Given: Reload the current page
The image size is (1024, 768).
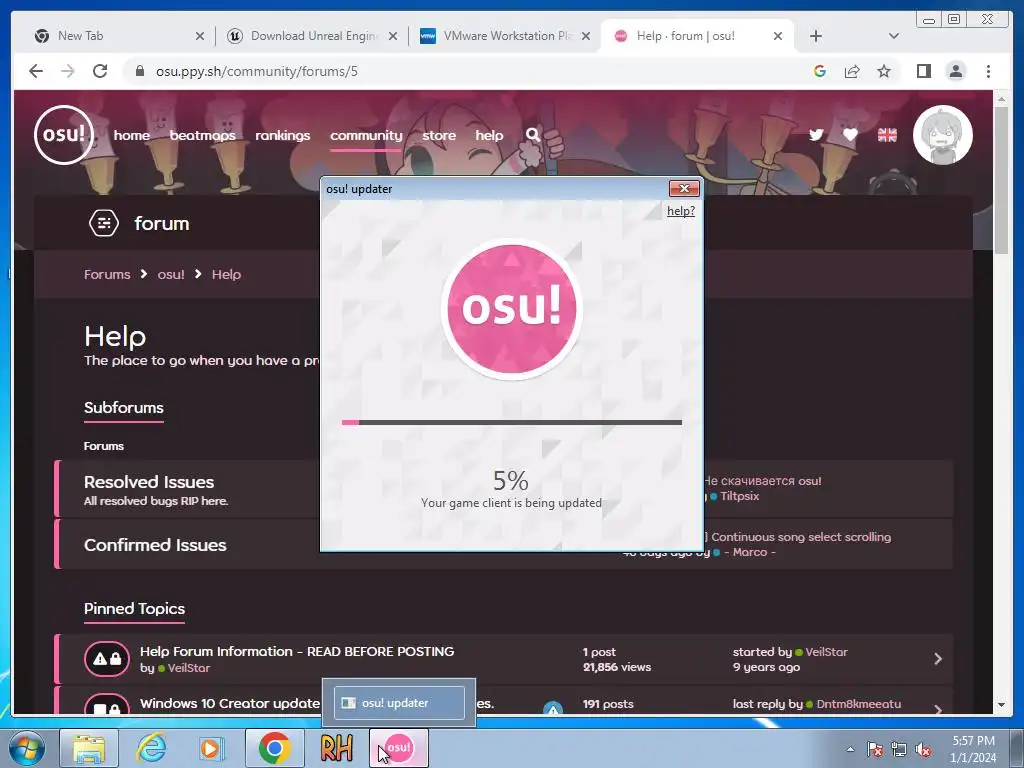Looking at the screenshot, I should point(100,71).
